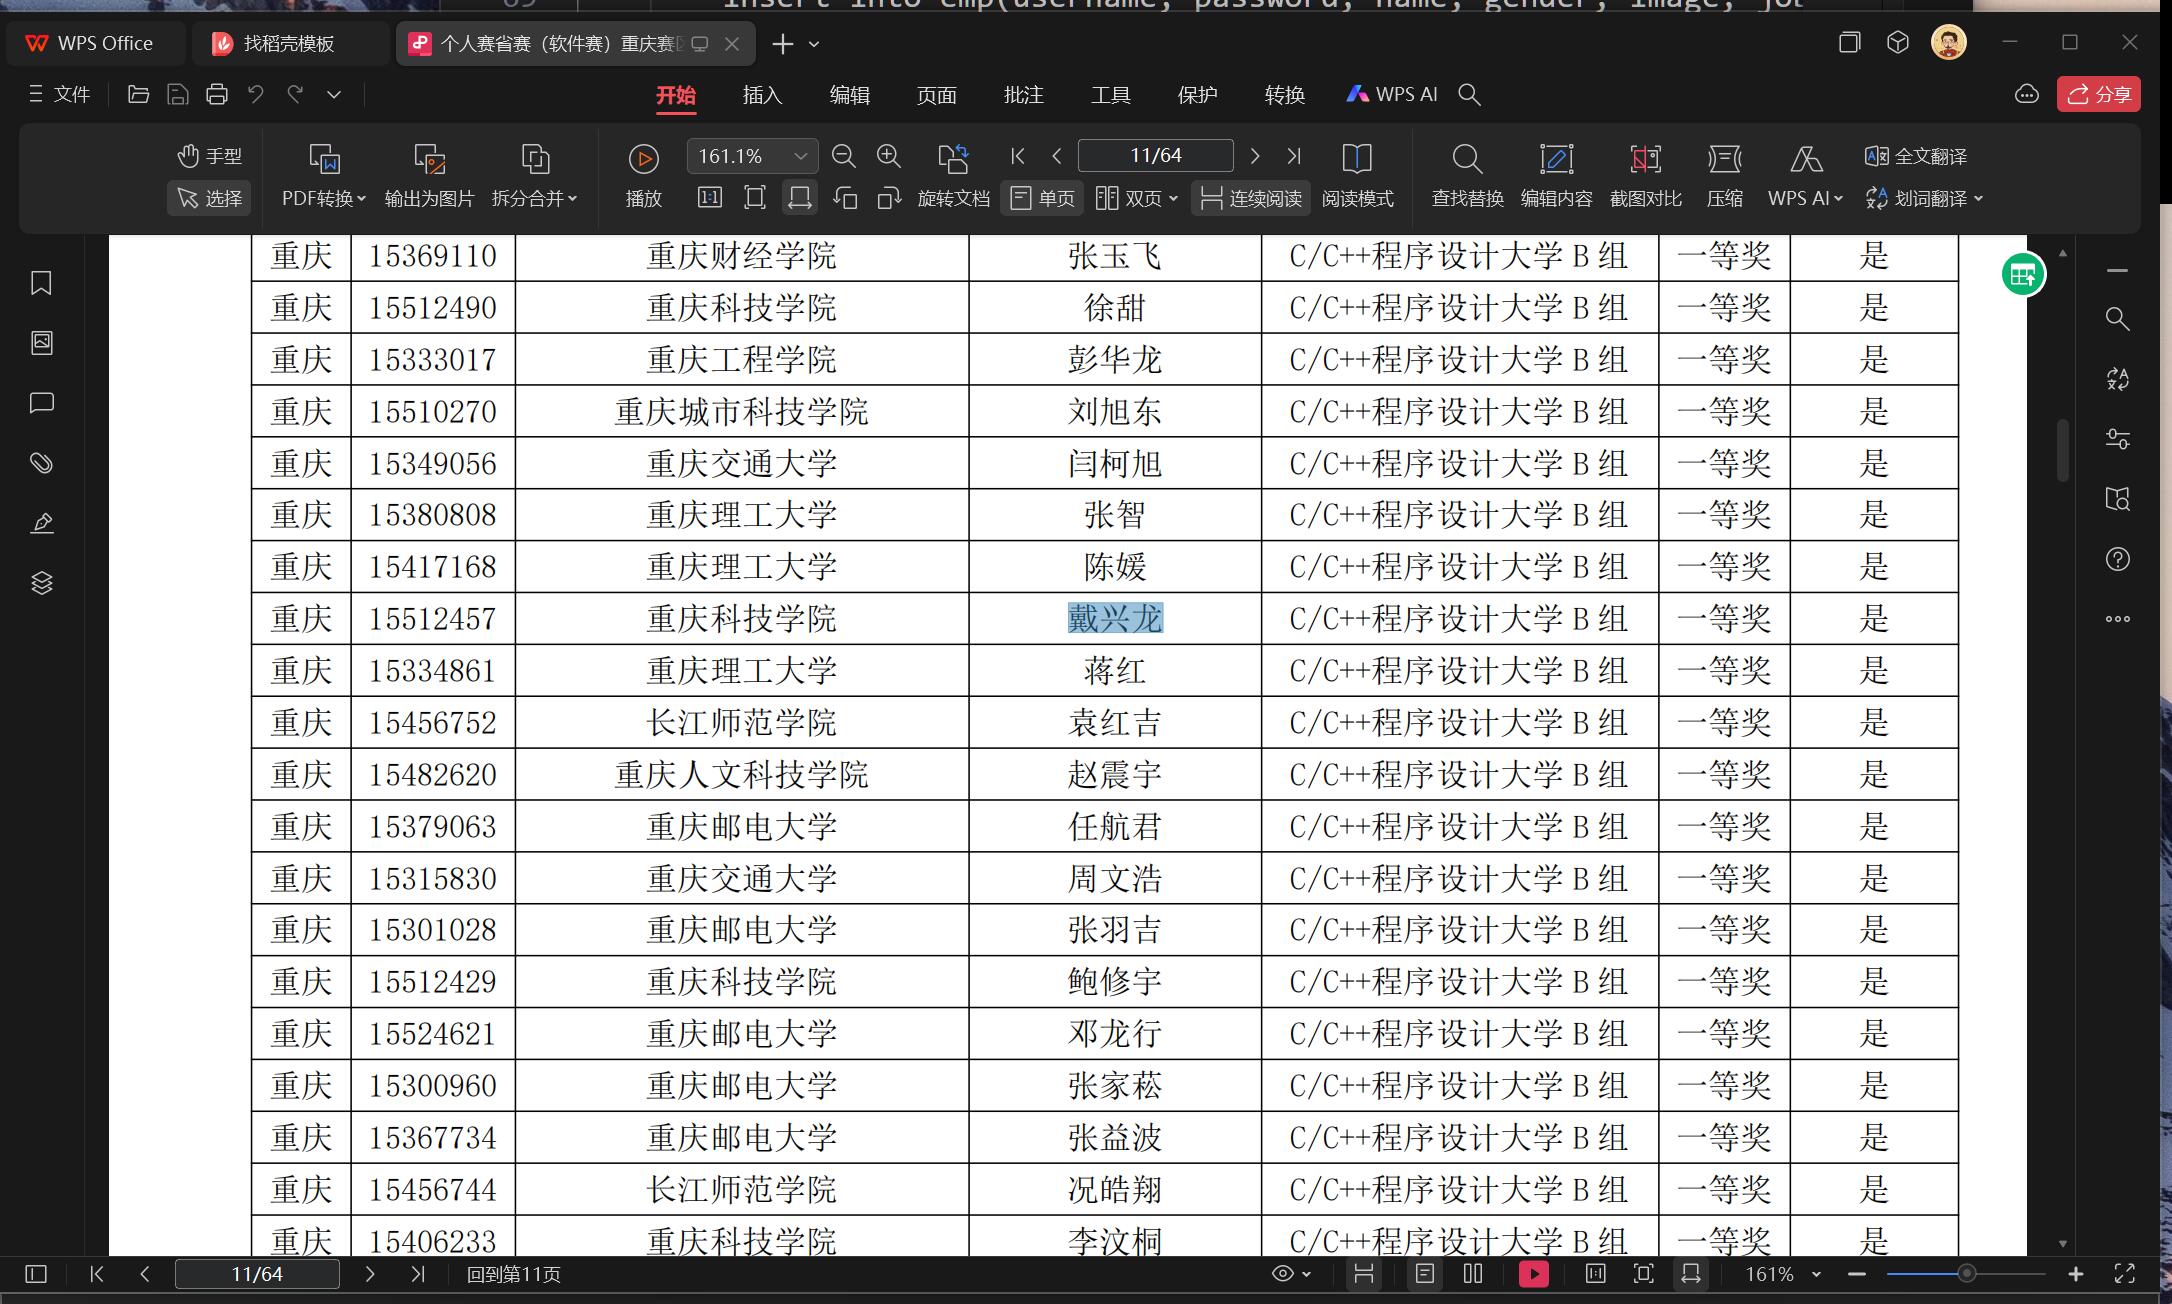Switch to the Insert (插入) ribbon tab
This screenshot has width=2172, height=1304.
click(762, 94)
